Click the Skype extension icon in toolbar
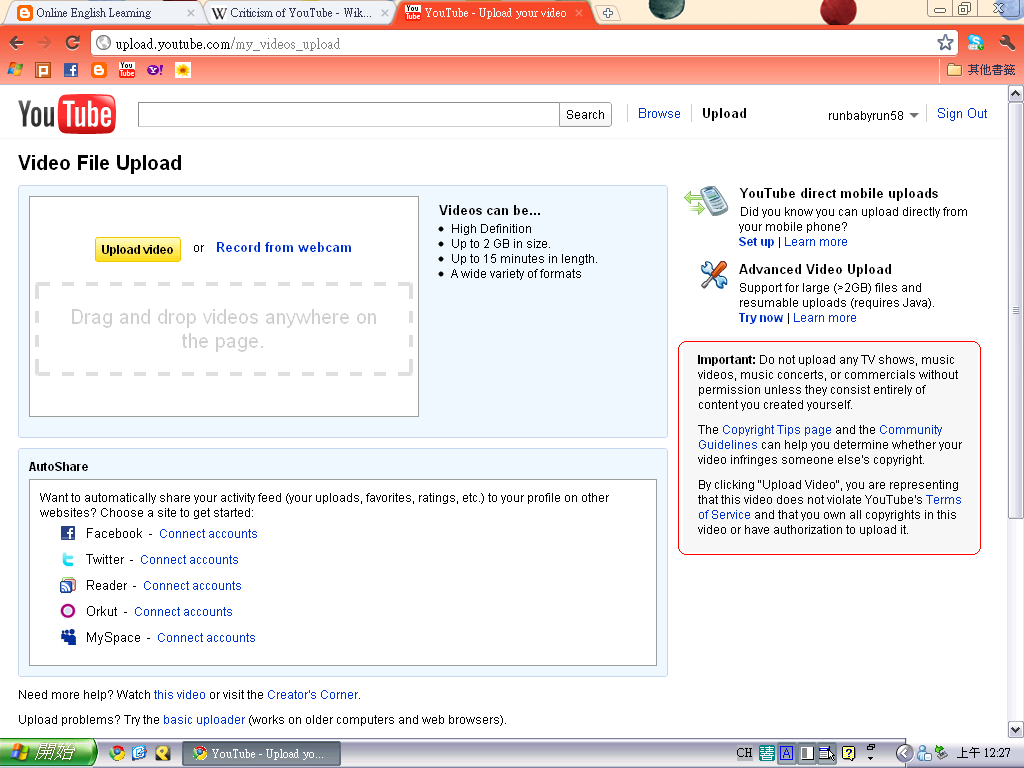 [976, 43]
